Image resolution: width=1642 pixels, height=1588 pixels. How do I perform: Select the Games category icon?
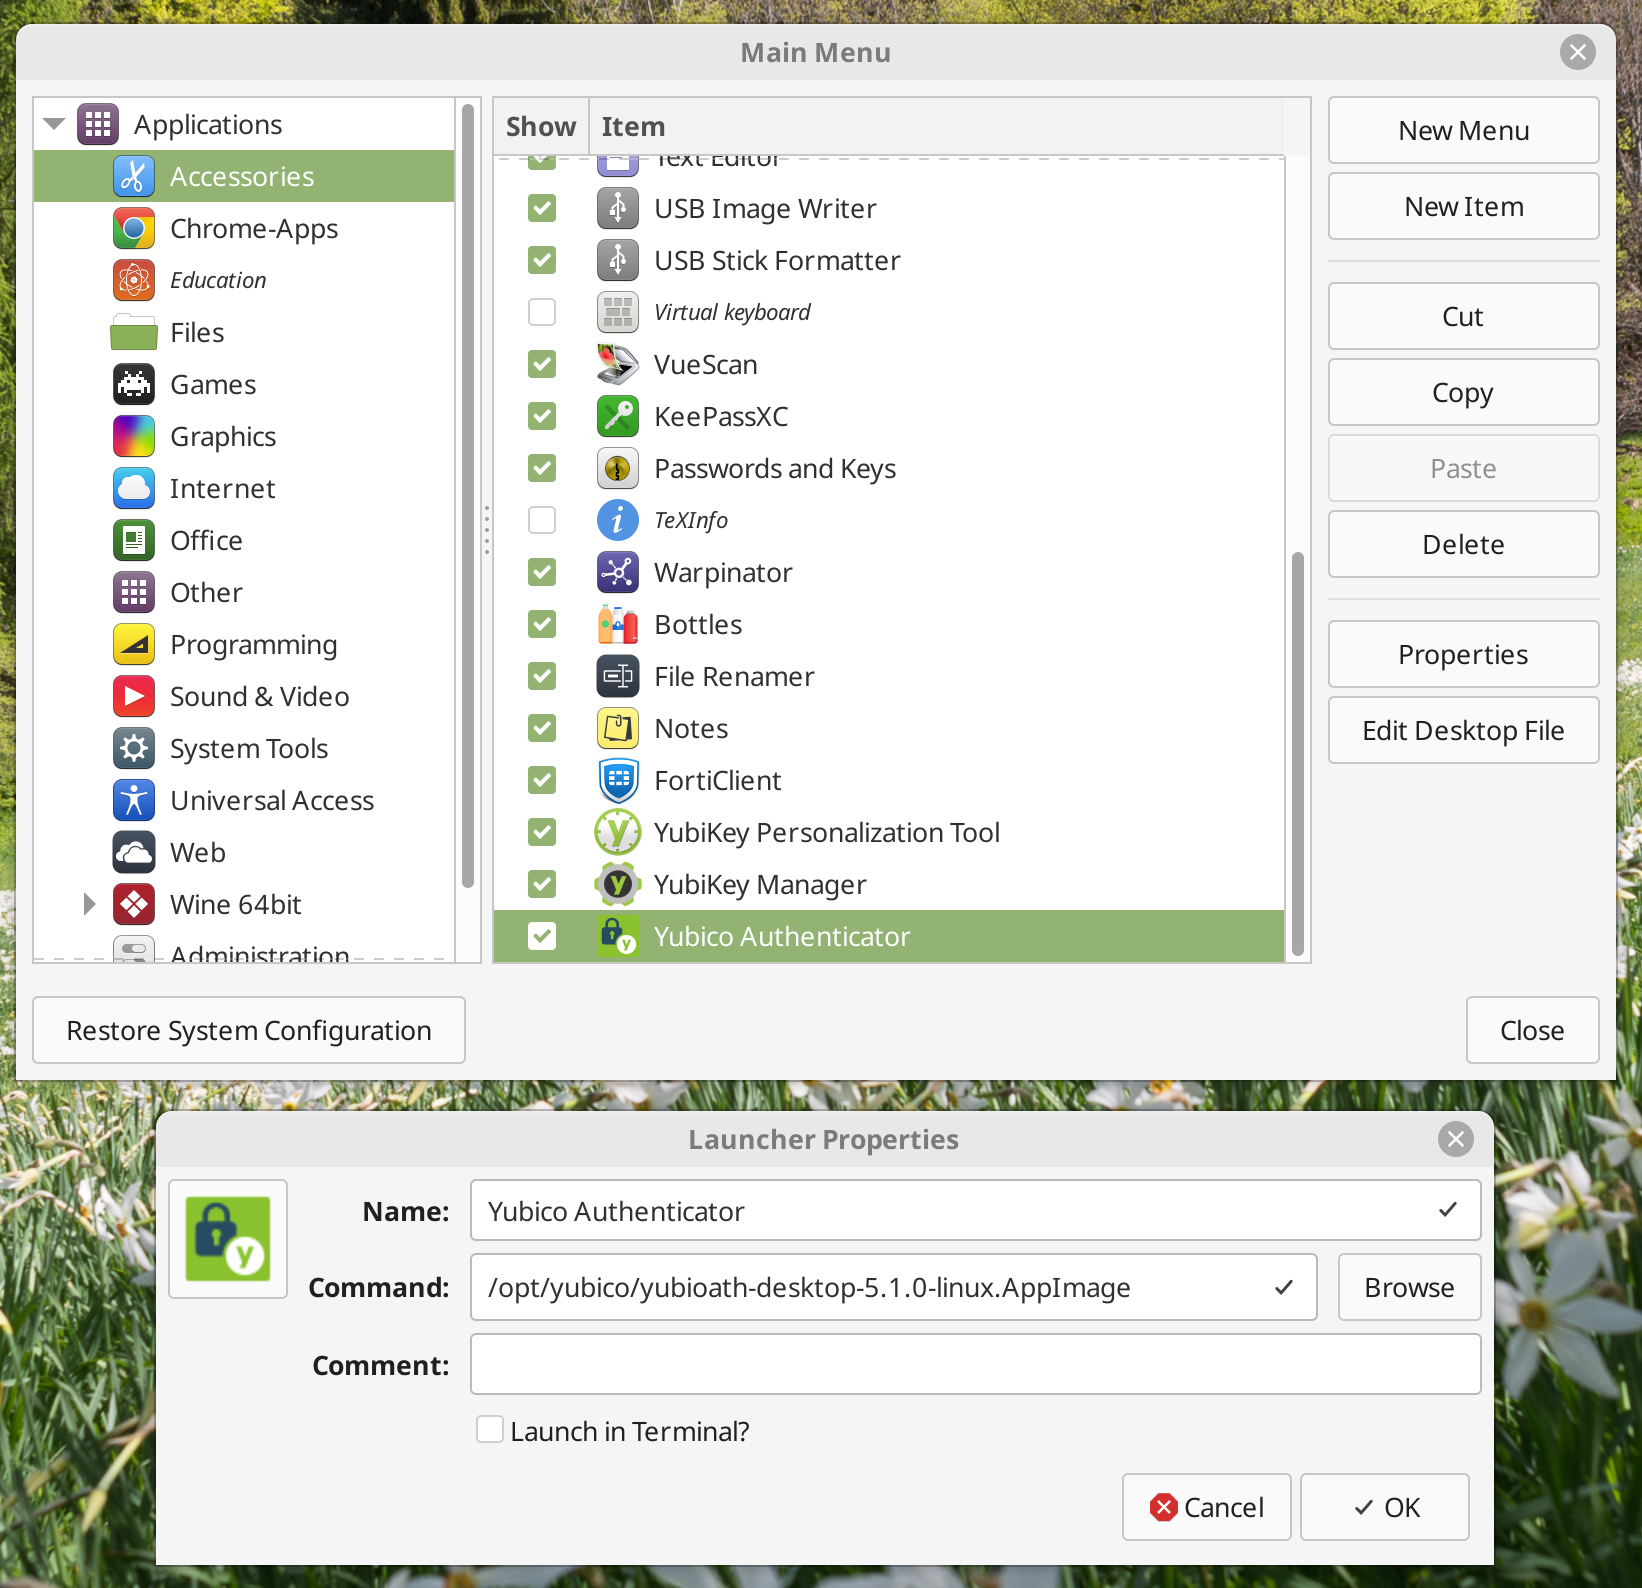(x=133, y=384)
